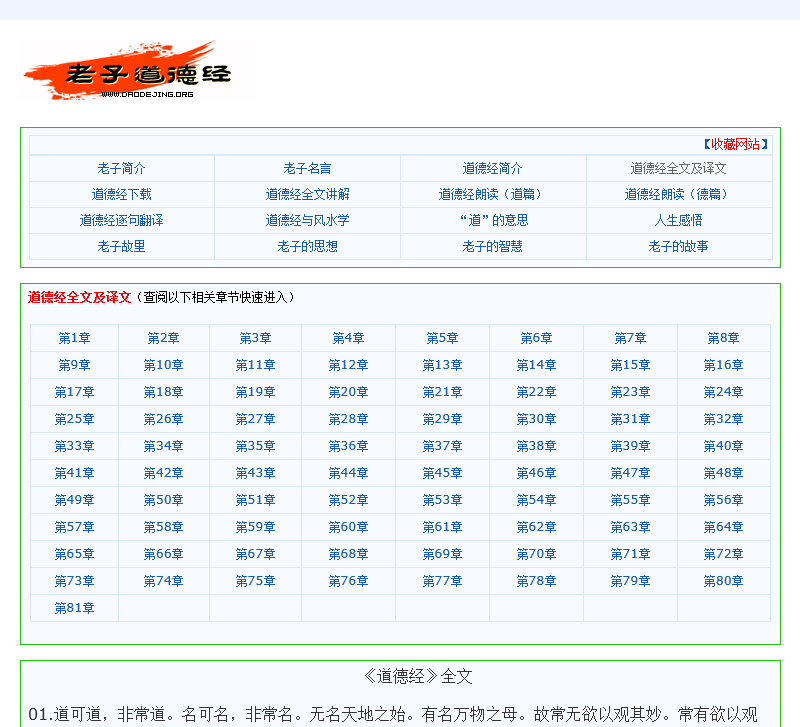Go to 第24章
Viewport: 800px width, 727px height.
pos(723,392)
